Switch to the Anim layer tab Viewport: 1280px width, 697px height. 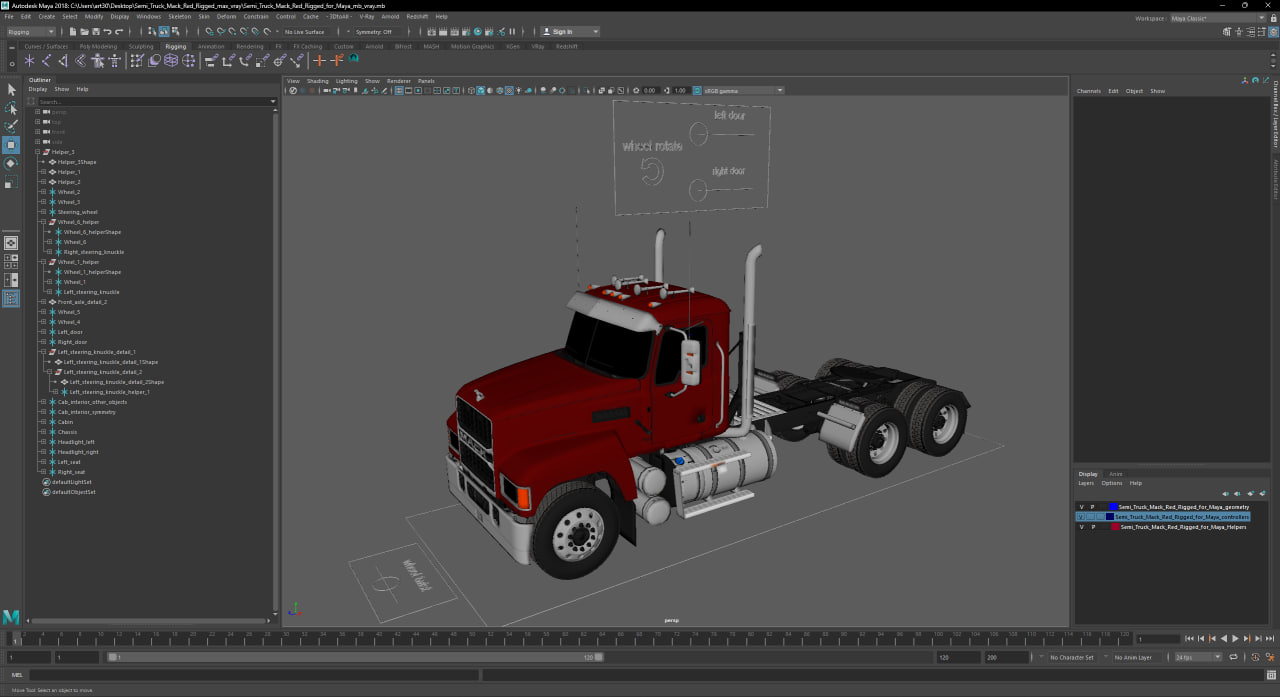(x=1115, y=474)
